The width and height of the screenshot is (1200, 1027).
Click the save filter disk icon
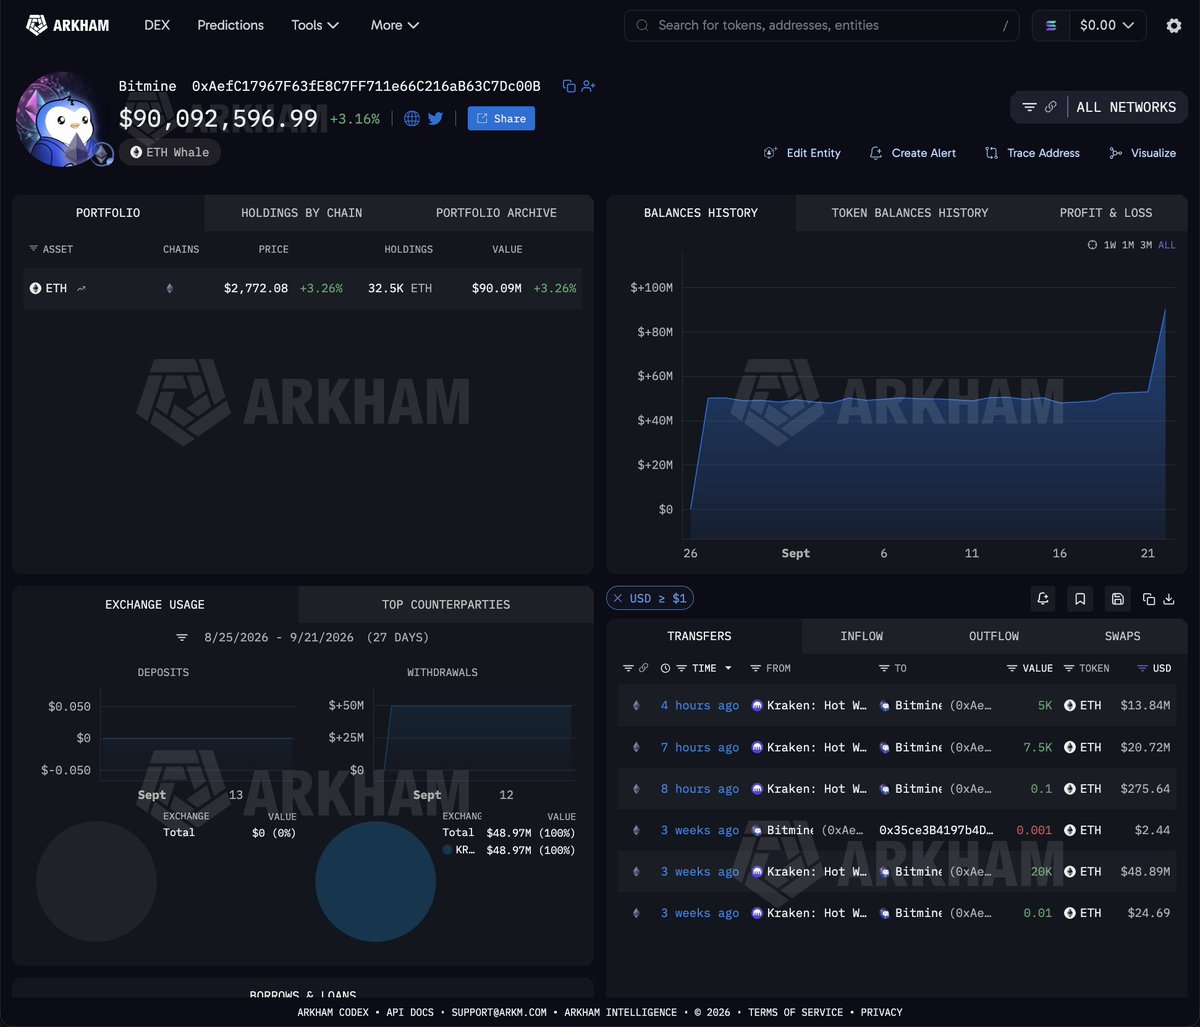pos(1117,599)
